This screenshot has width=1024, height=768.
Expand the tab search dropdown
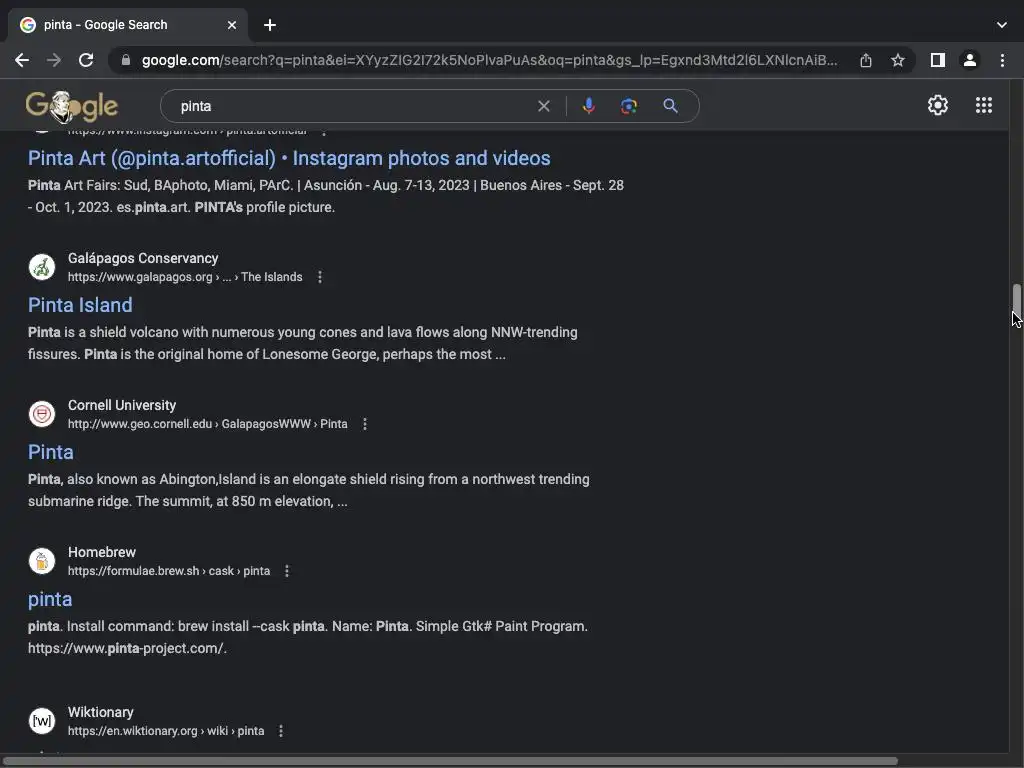click(1002, 25)
